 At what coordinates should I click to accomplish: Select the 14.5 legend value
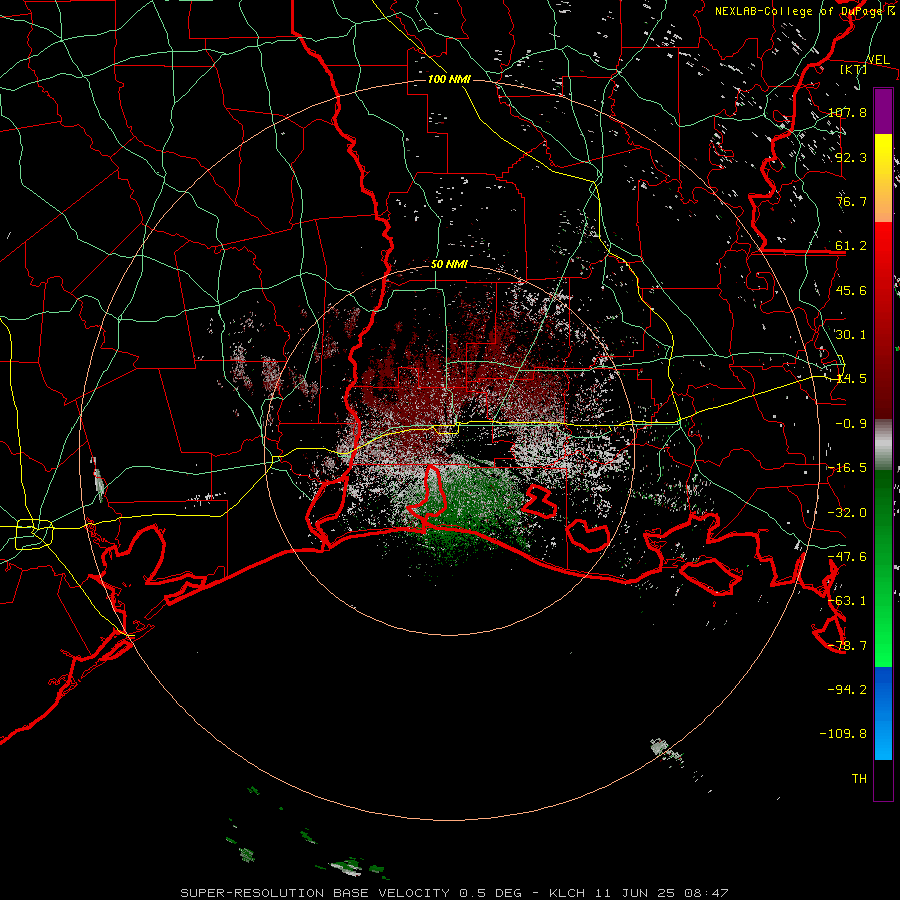click(851, 379)
